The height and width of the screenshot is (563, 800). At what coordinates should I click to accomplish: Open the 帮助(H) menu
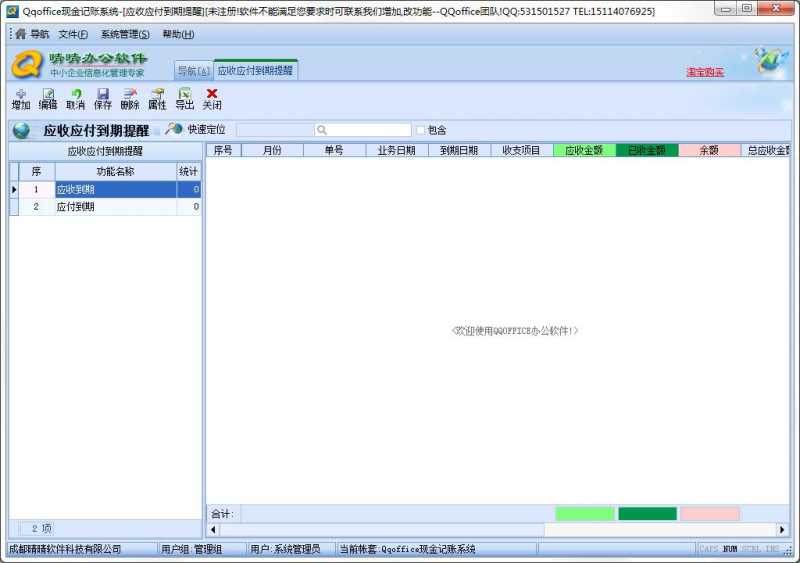(178, 34)
